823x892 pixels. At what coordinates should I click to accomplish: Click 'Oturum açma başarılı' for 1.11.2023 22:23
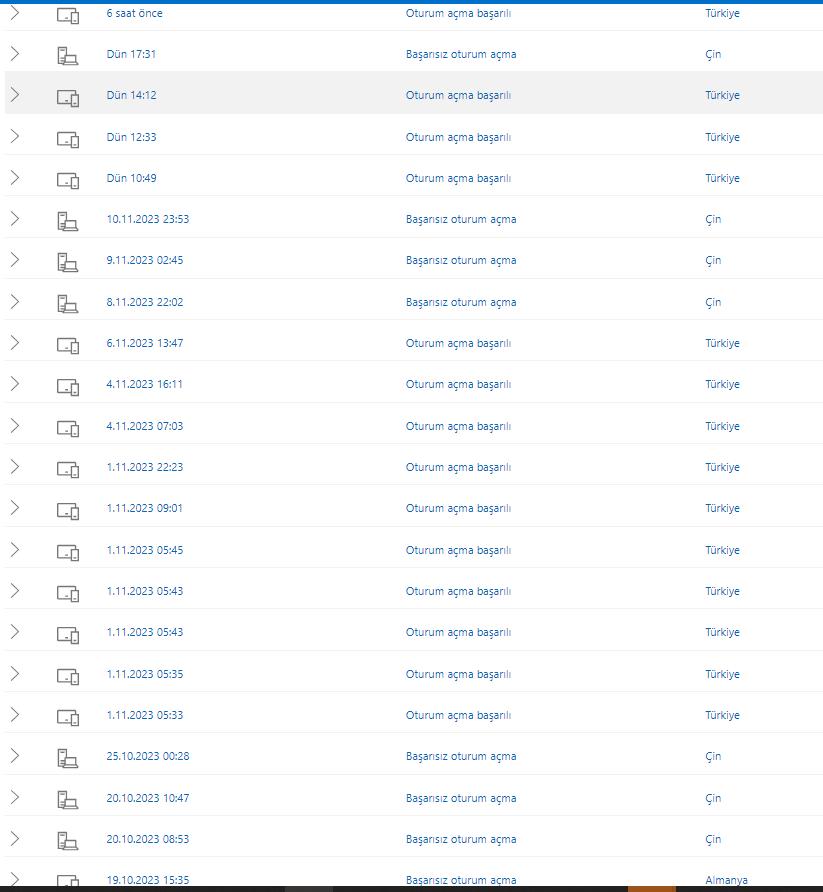(458, 468)
